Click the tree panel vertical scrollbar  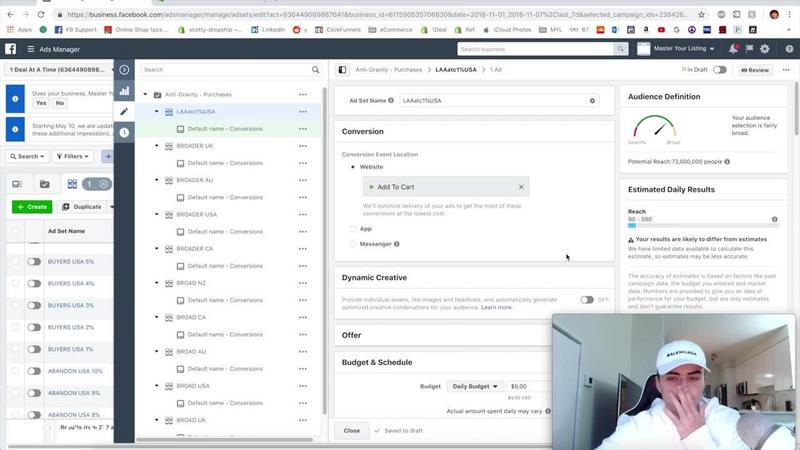pos(324,250)
